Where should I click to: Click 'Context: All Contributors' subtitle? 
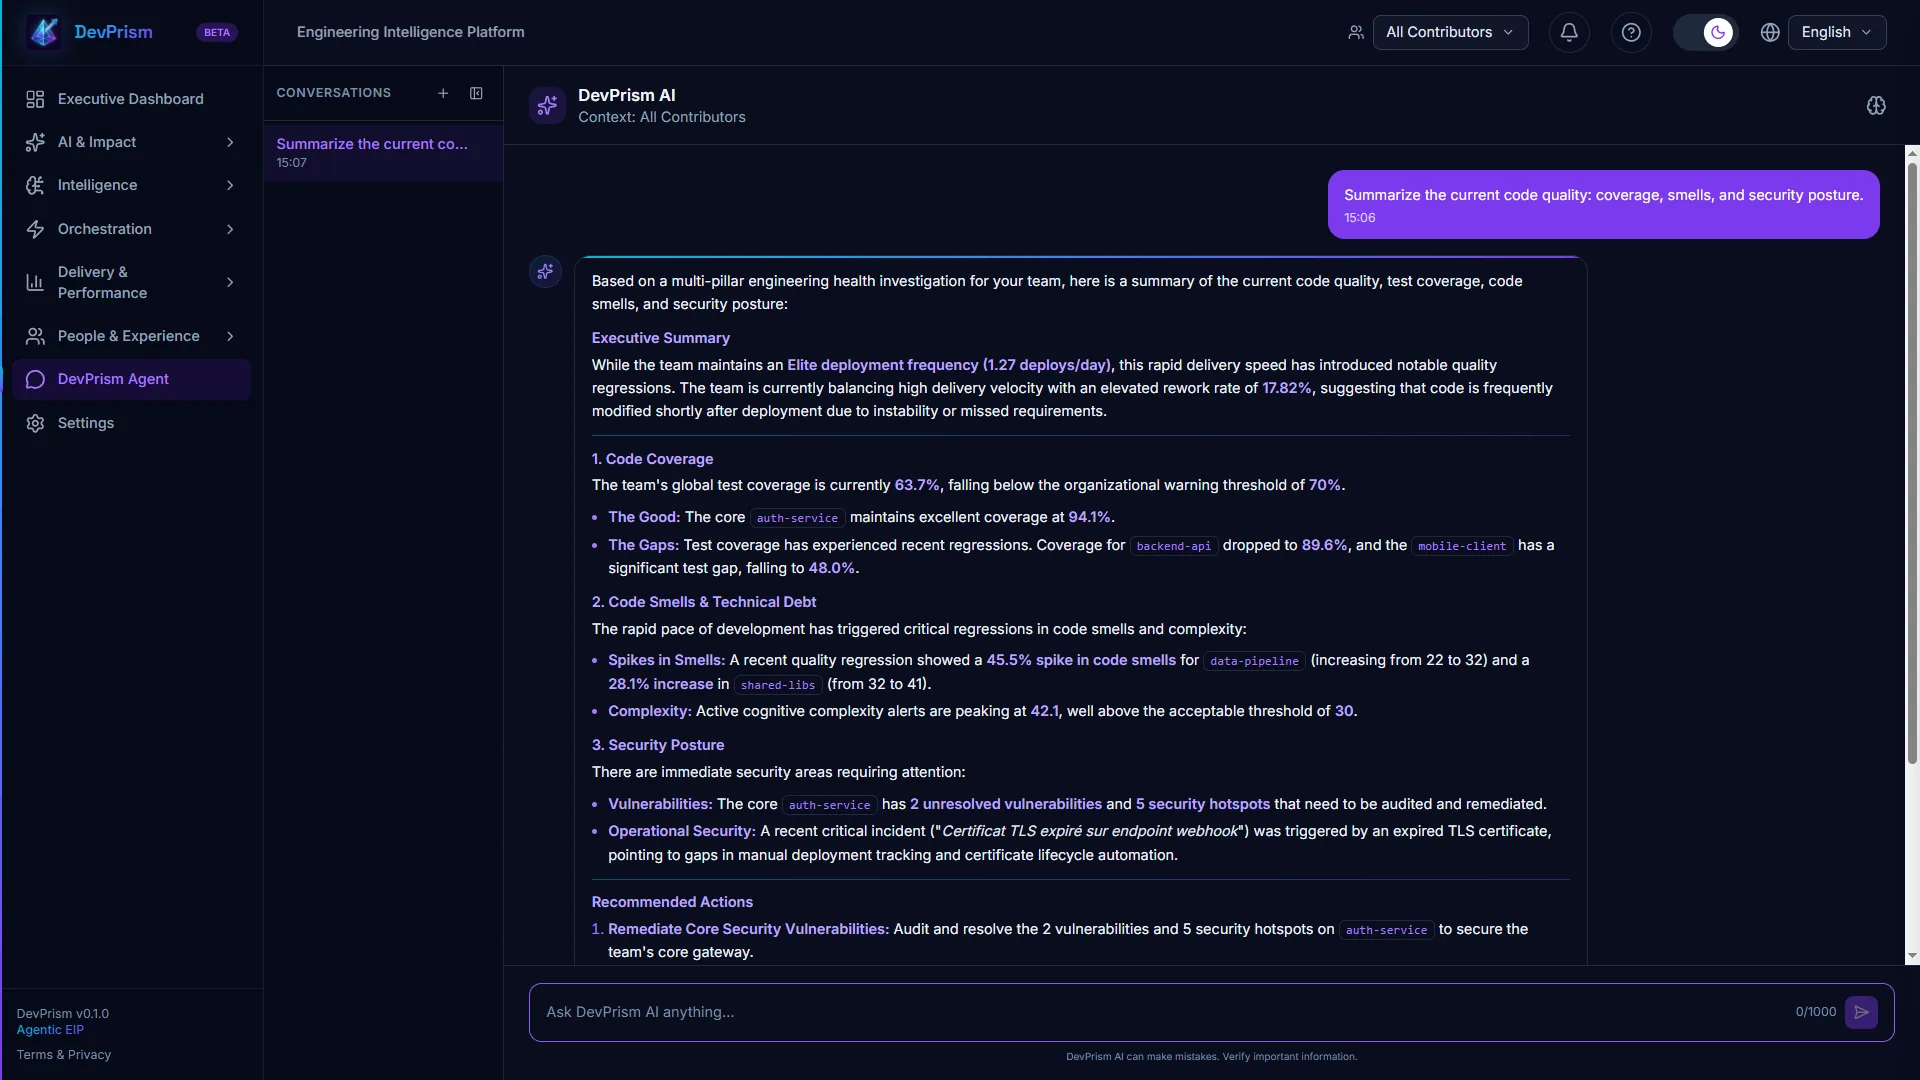(661, 117)
